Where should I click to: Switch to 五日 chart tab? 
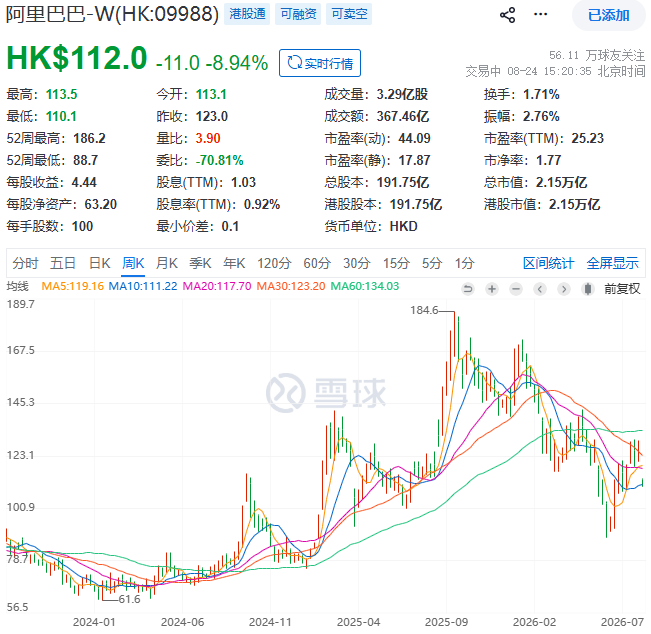click(x=63, y=263)
